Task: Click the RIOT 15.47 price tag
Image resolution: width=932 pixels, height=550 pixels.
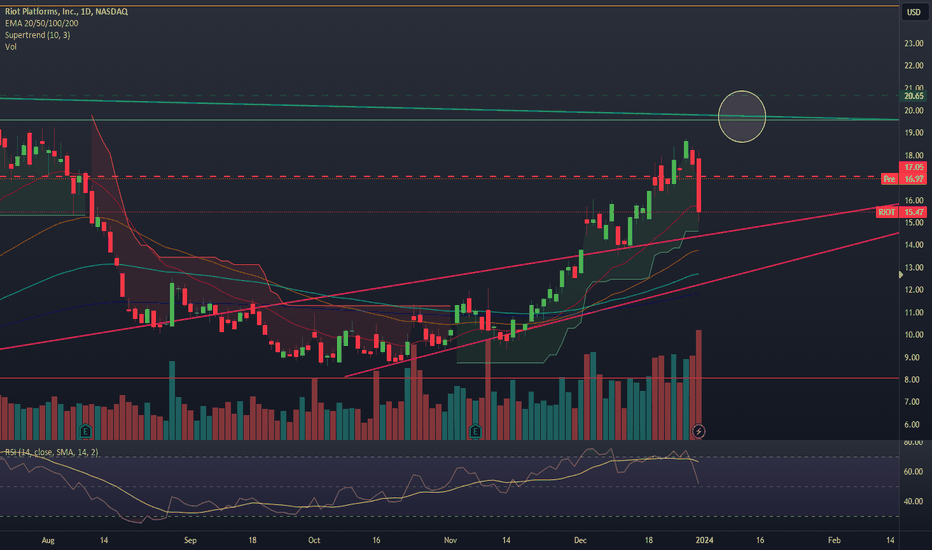Action: click(x=900, y=212)
